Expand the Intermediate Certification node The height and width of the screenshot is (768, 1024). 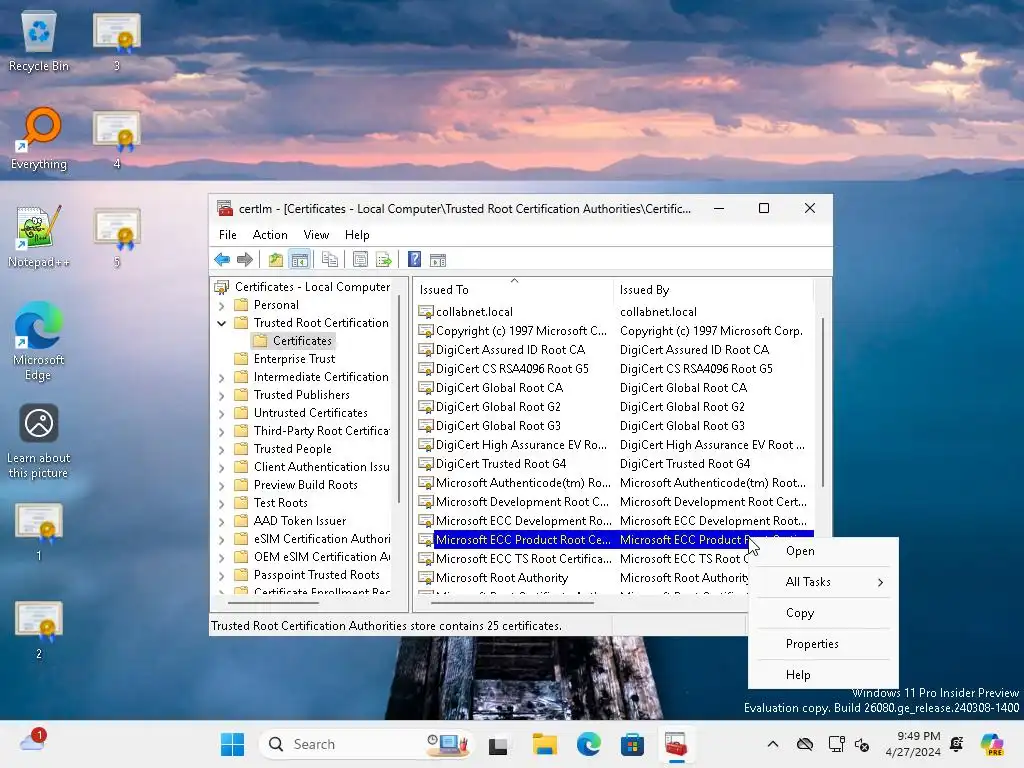[x=221, y=377]
